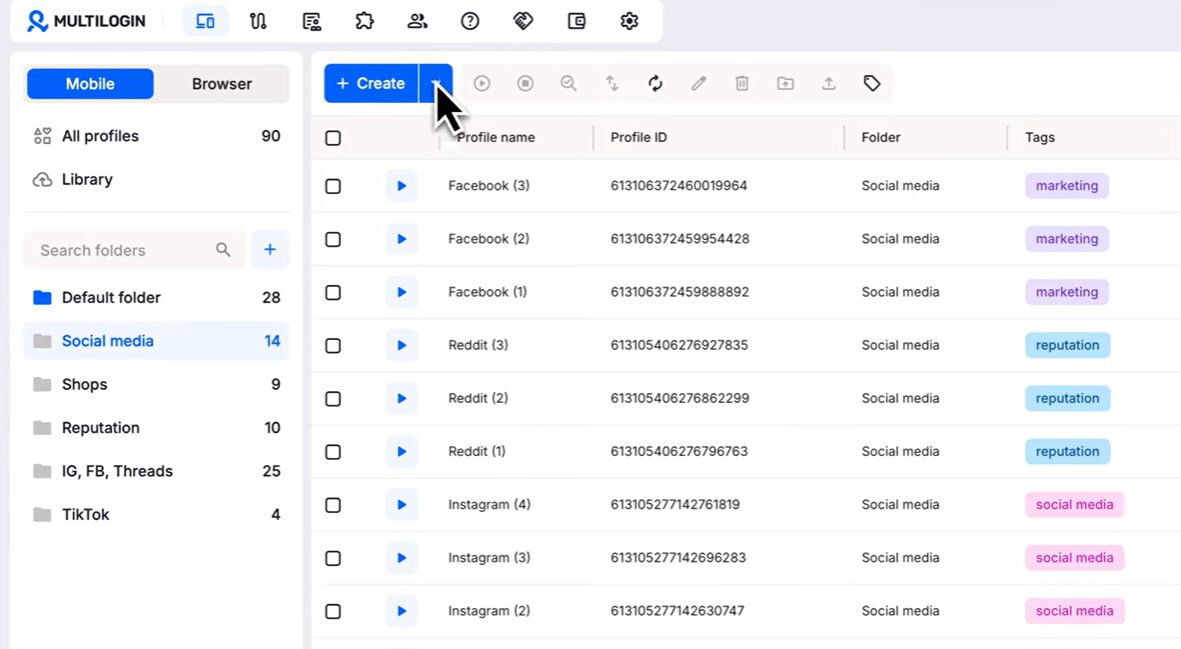Open the Library section
This screenshot has height=649, width=1181.
point(157,179)
